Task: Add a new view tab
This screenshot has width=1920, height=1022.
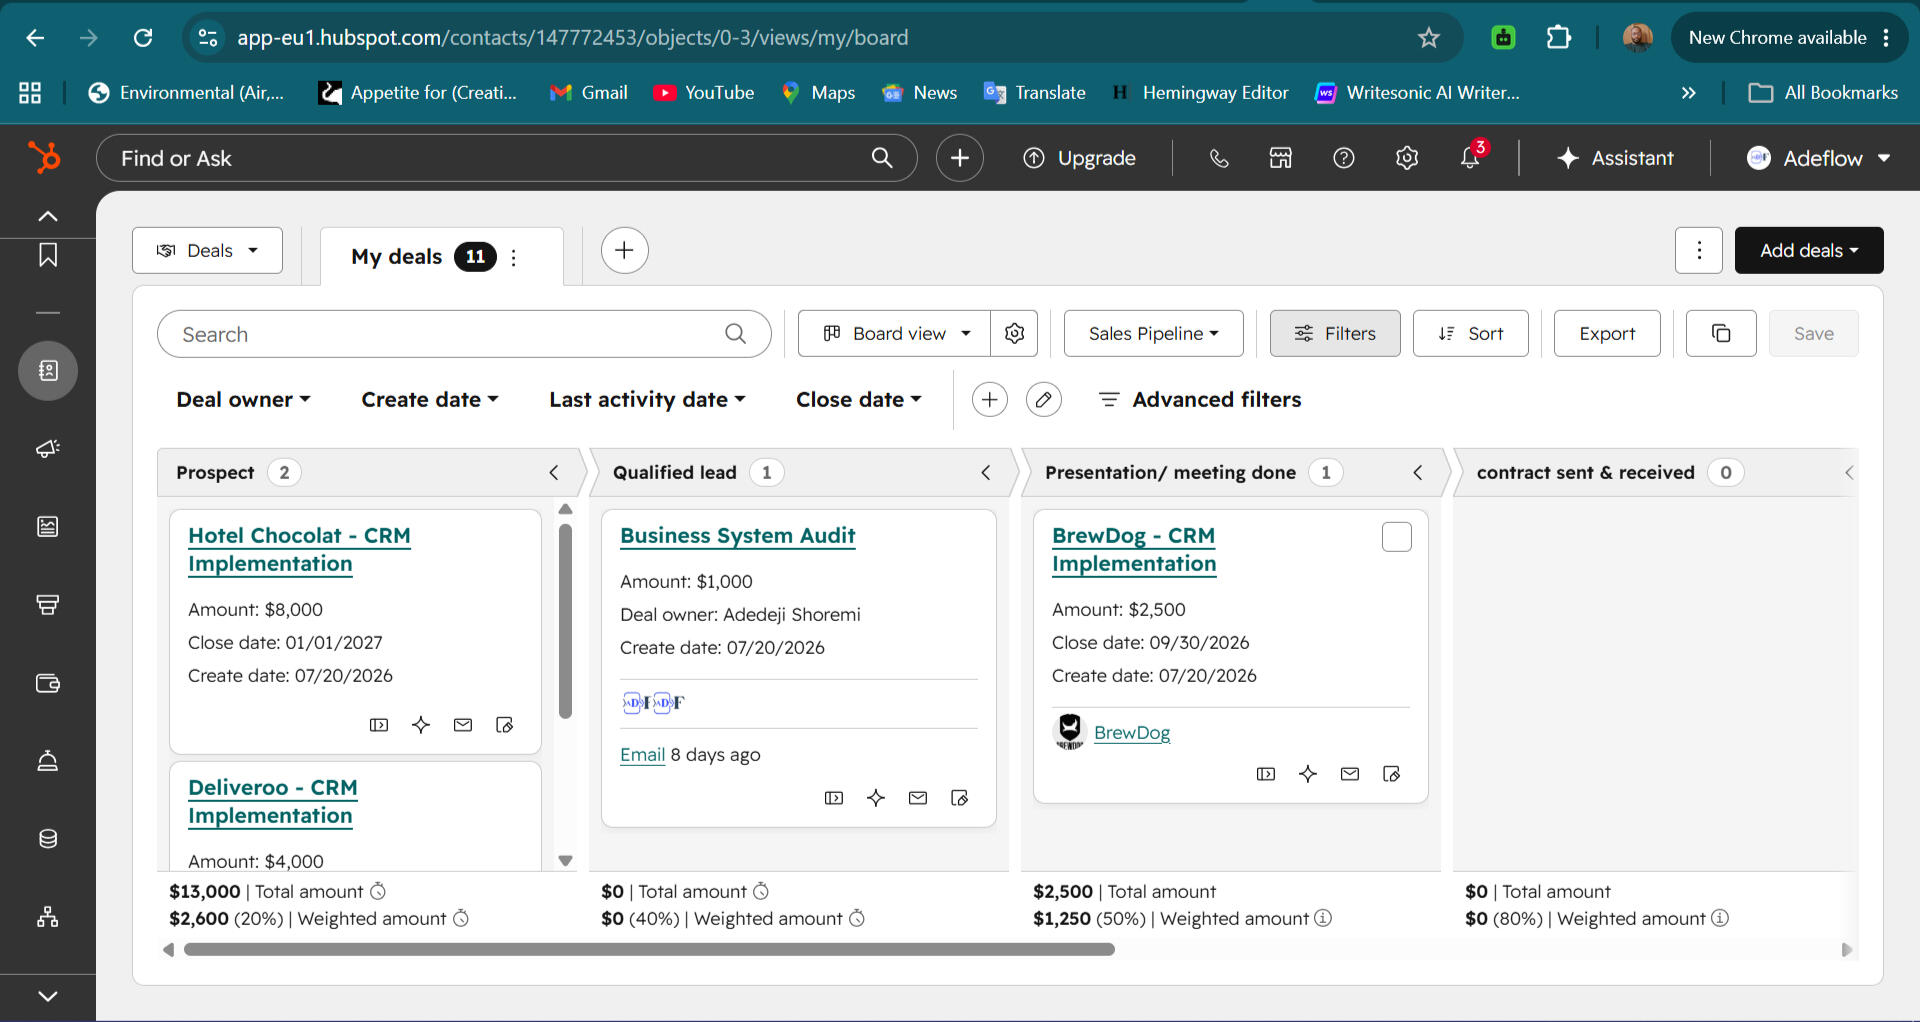Action: [x=624, y=250]
